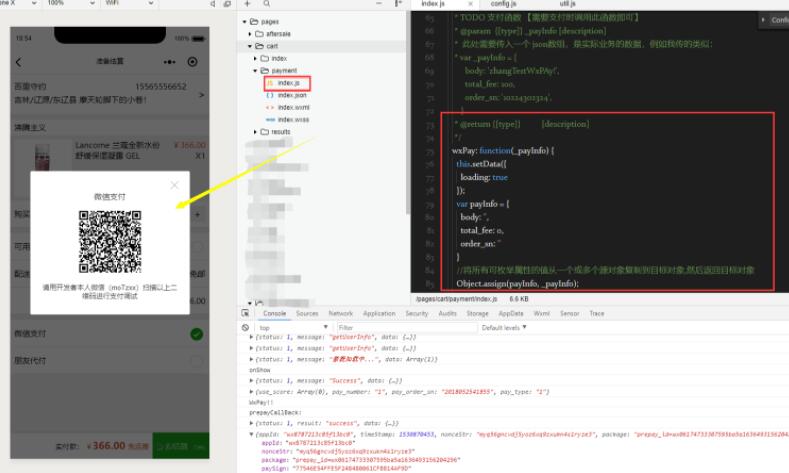Image resolution: width=789 pixels, height=473 pixels.
Task: Click the clear console icon
Action: pyautogui.click(x=245, y=328)
